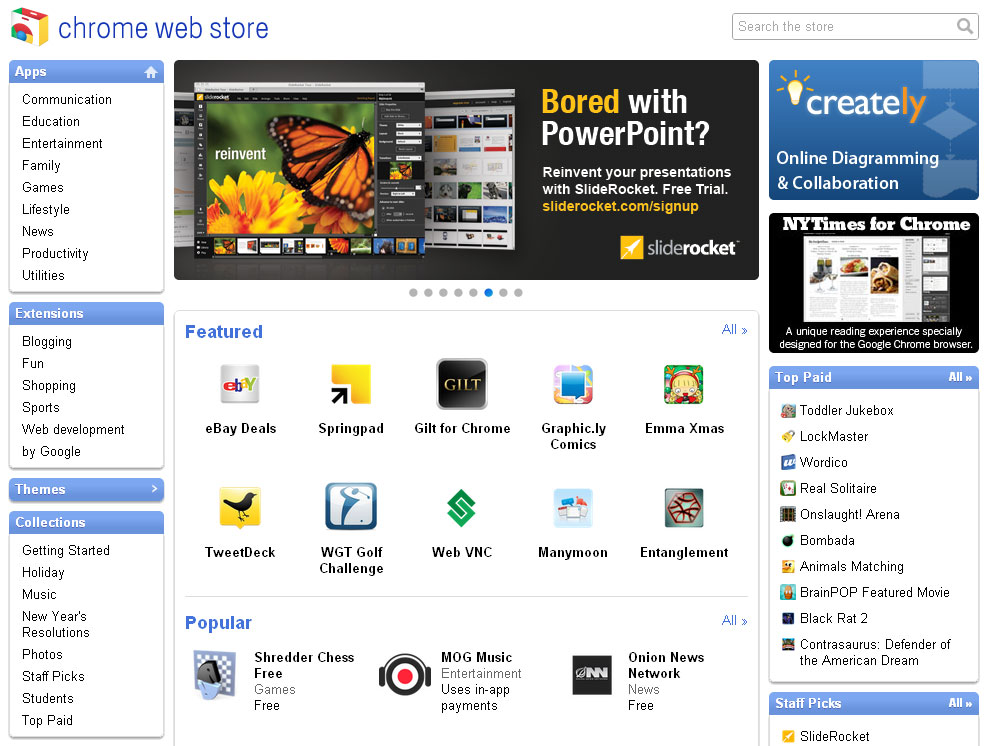Click the MOG Music icon
This screenshot has width=995, height=746.
[405, 675]
